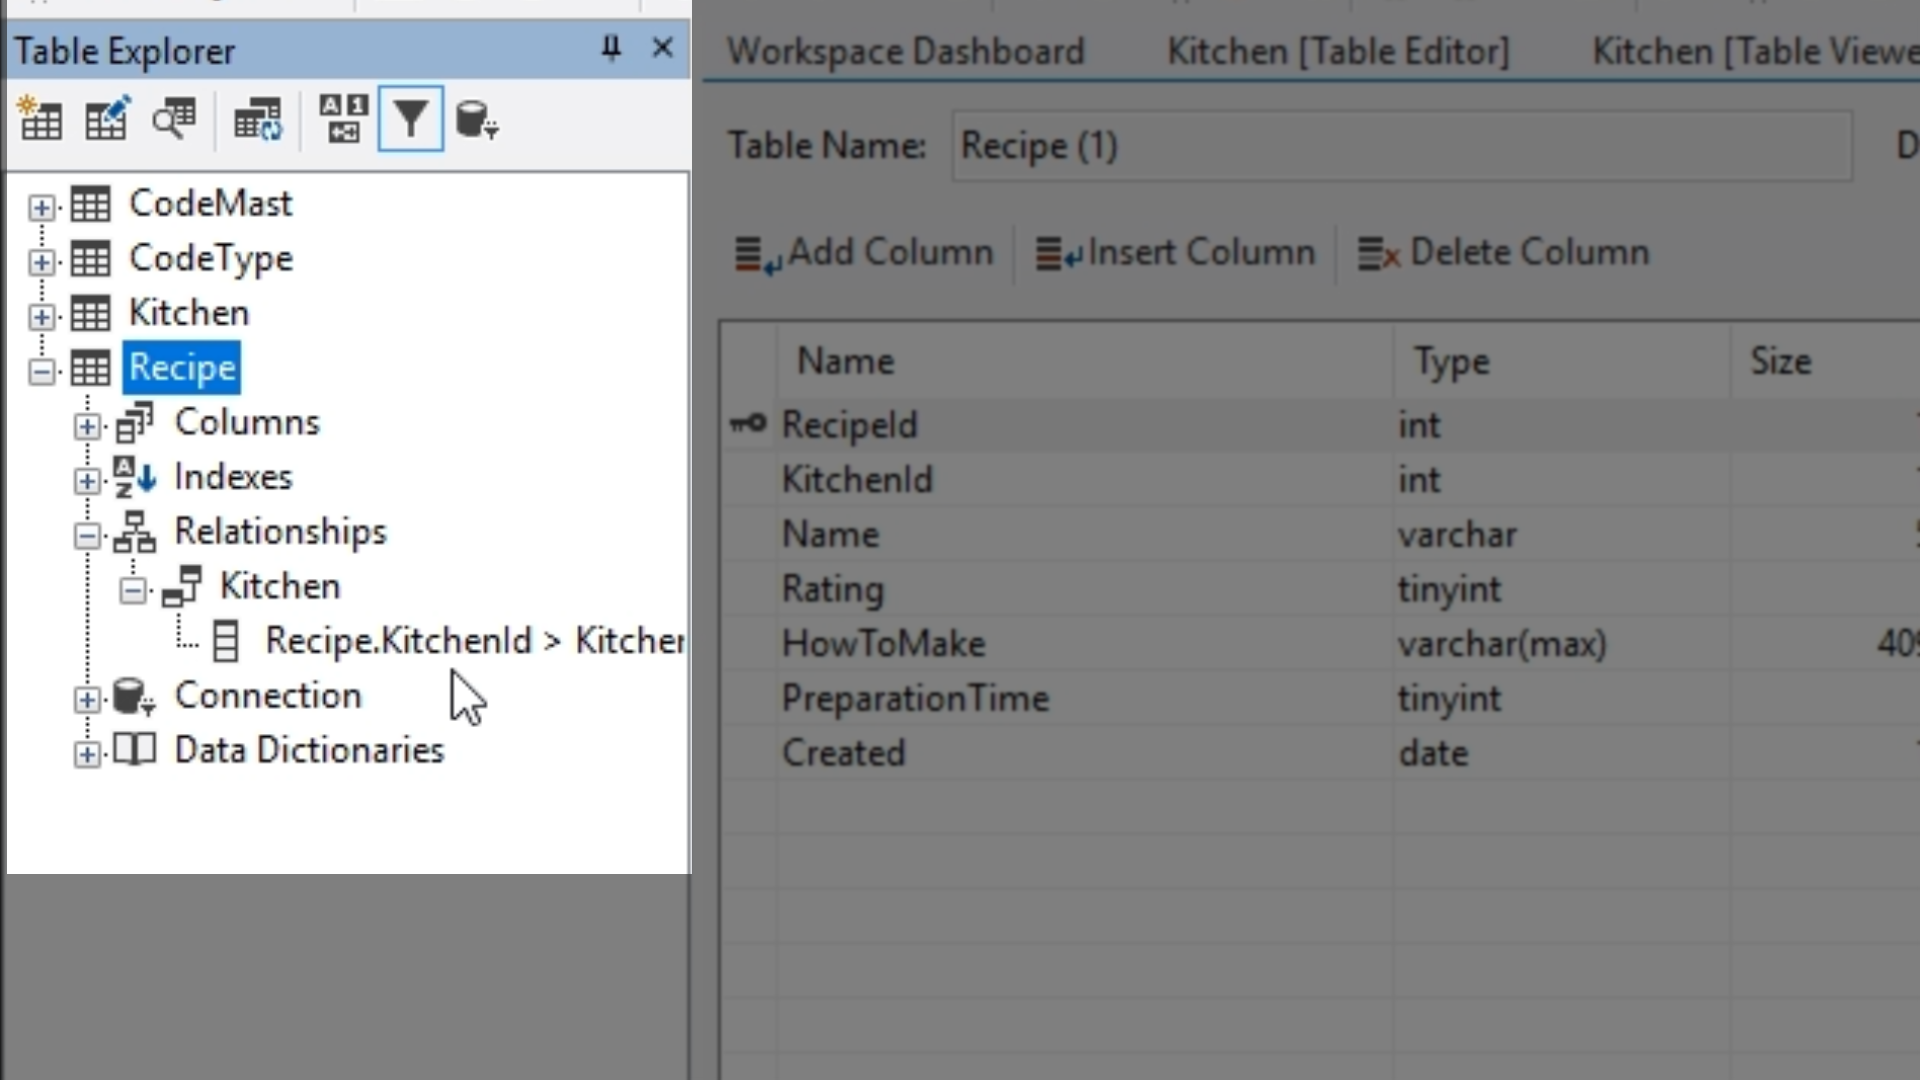Expand the Indexes node
The width and height of the screenshot is (1920, 1080).
point(87,481)
